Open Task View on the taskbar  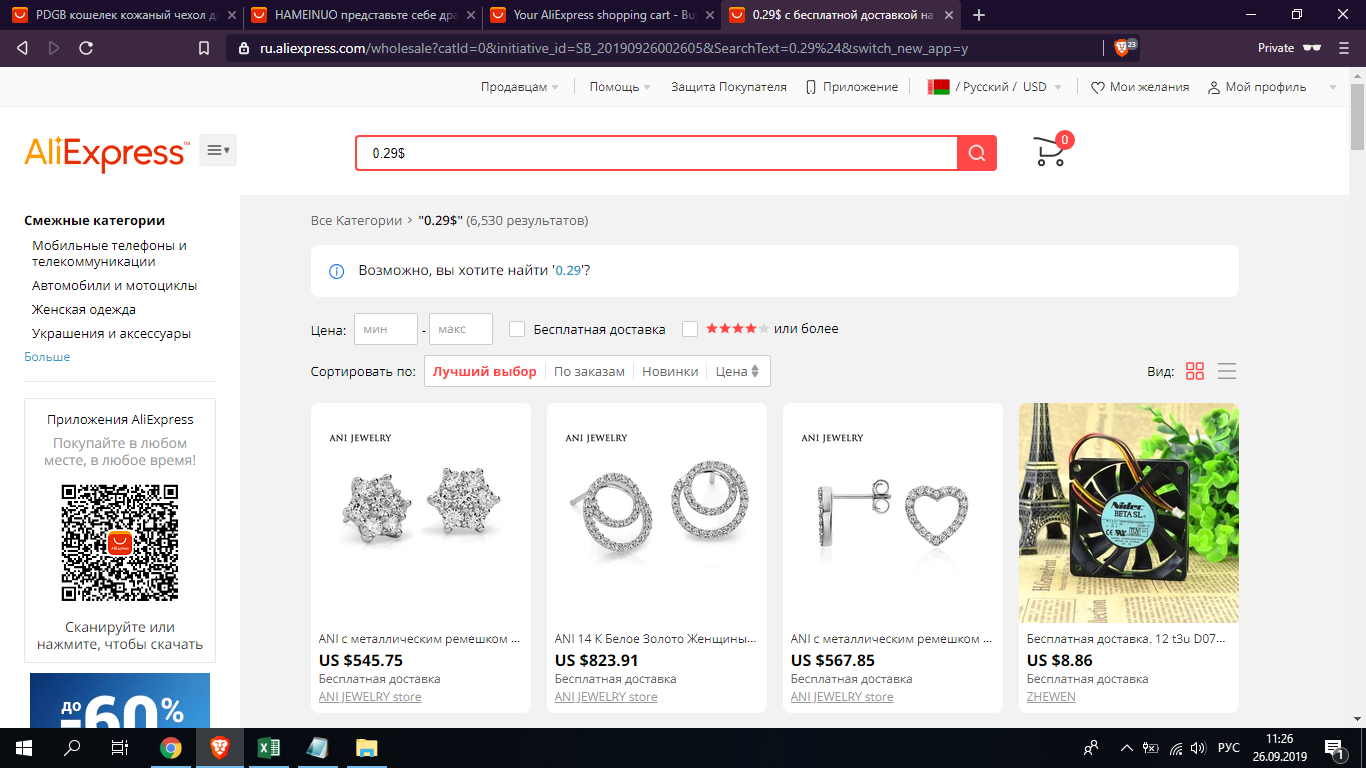point(120,747)
